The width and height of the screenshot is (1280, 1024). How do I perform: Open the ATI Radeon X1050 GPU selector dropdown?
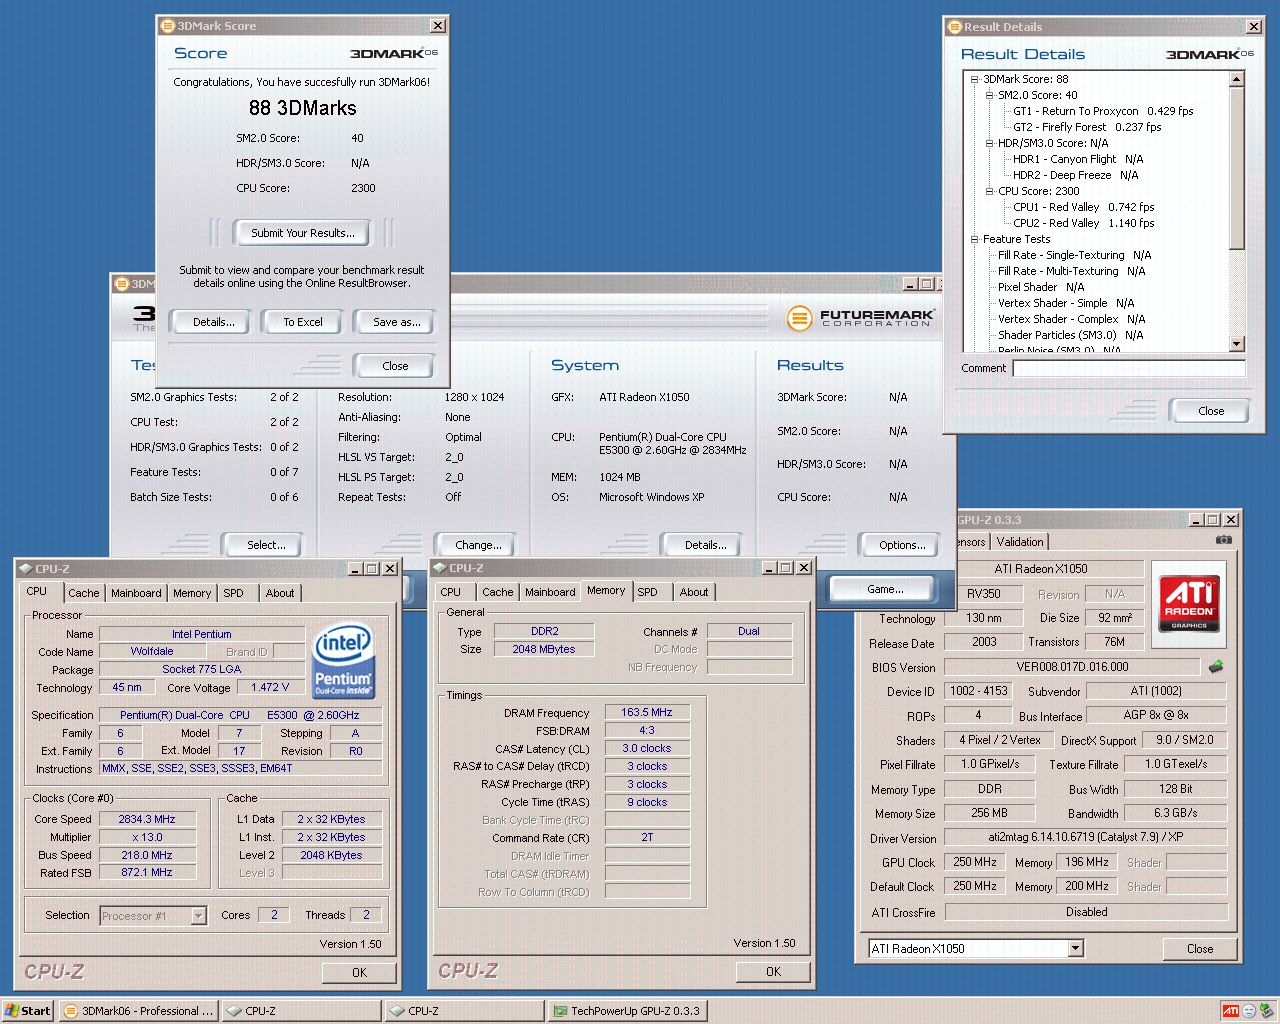click(x=1076, y=948)
